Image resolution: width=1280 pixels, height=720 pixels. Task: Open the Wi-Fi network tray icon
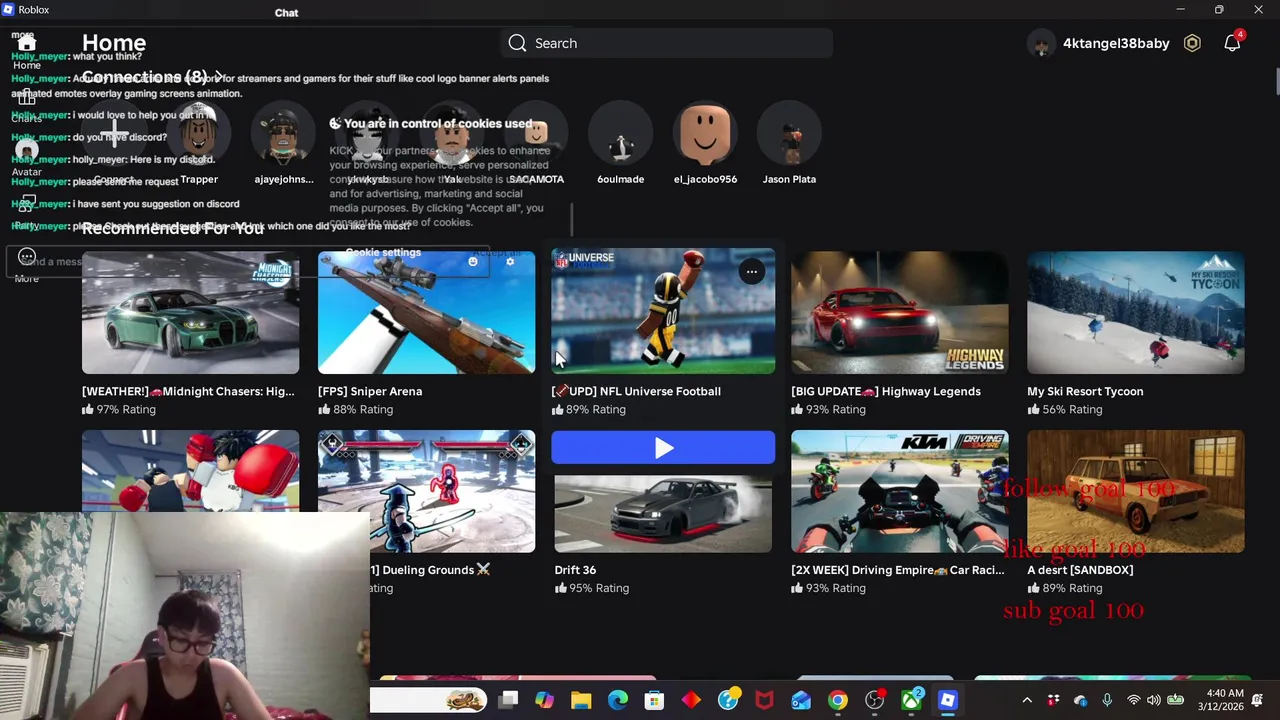coord(1133,700)
